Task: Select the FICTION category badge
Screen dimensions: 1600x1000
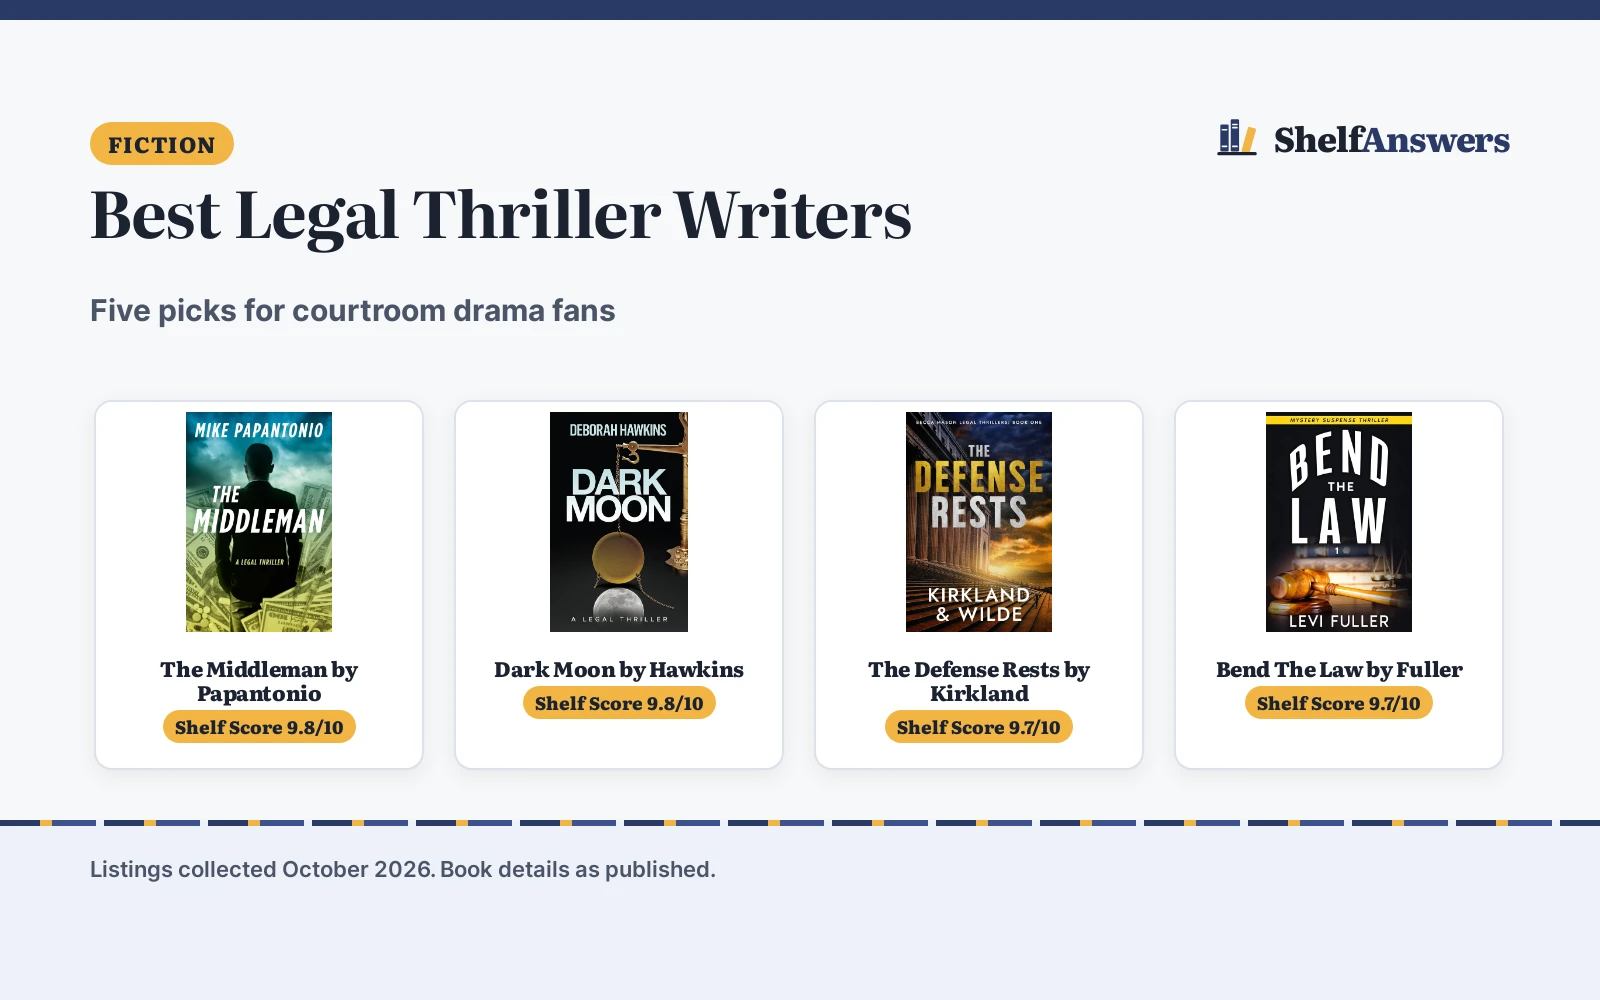Action: click(x=162, y=144)
